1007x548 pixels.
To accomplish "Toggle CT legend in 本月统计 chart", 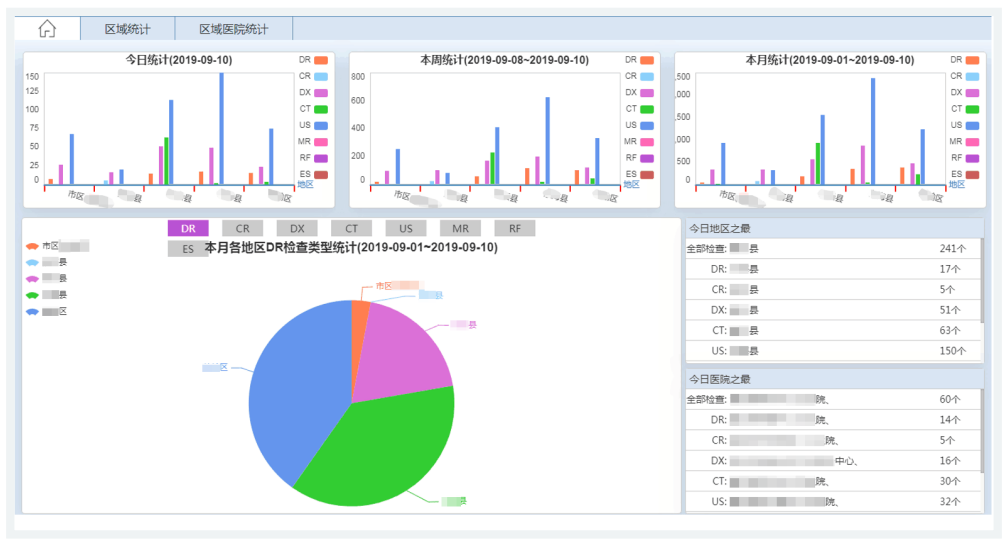I will click(973, 109).
